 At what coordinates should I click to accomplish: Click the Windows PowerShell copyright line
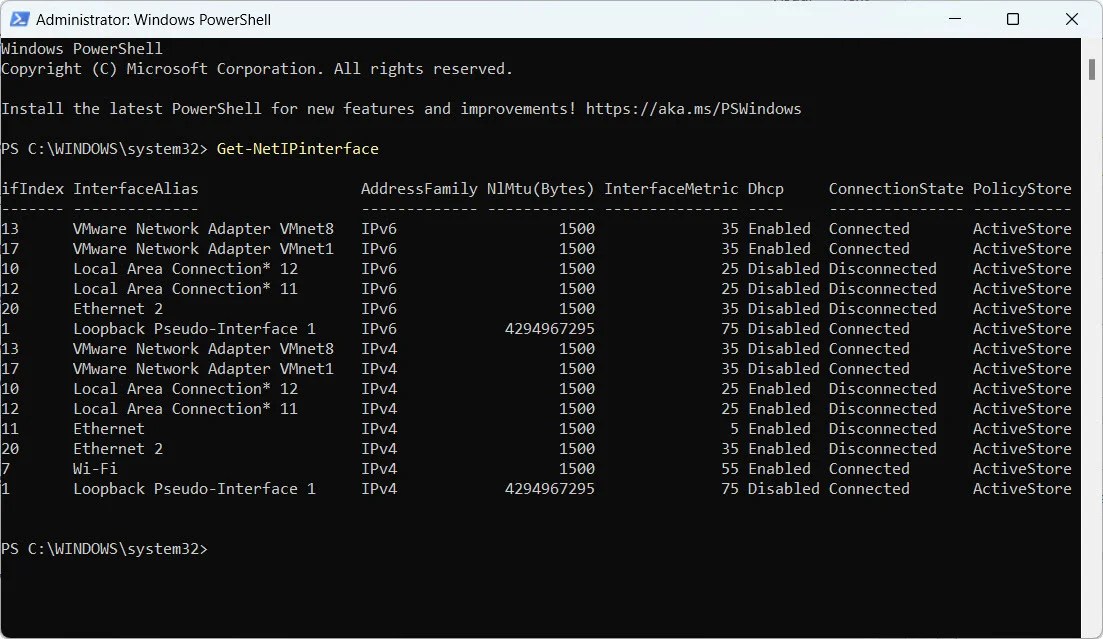tap(257, 68)
